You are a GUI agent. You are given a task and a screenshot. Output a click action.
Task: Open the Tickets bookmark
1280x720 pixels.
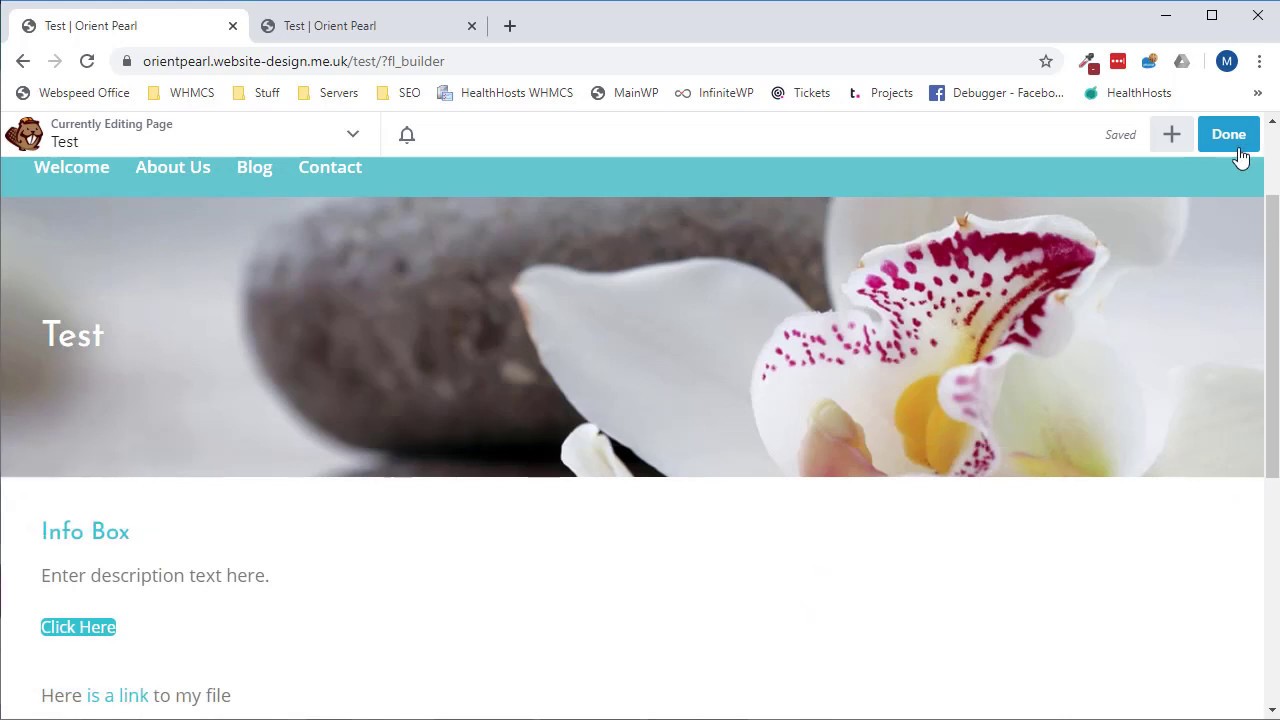(x=801, y=93)
